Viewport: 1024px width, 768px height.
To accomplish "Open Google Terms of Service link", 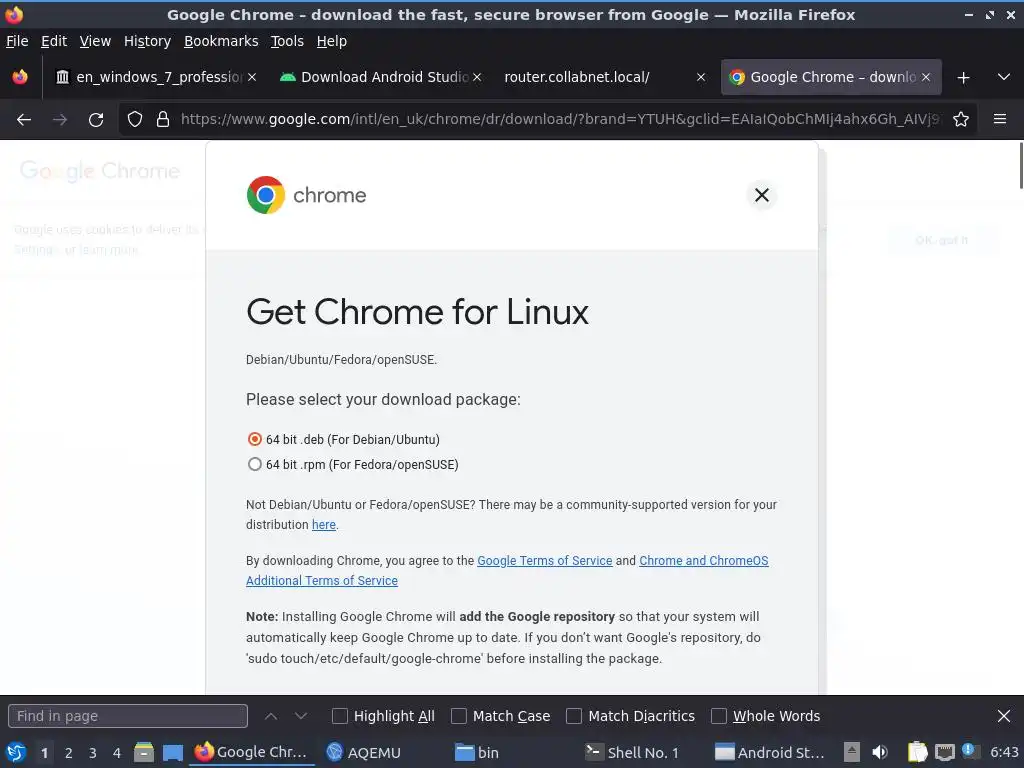I will pyautogui.click(x=545, y=560).
